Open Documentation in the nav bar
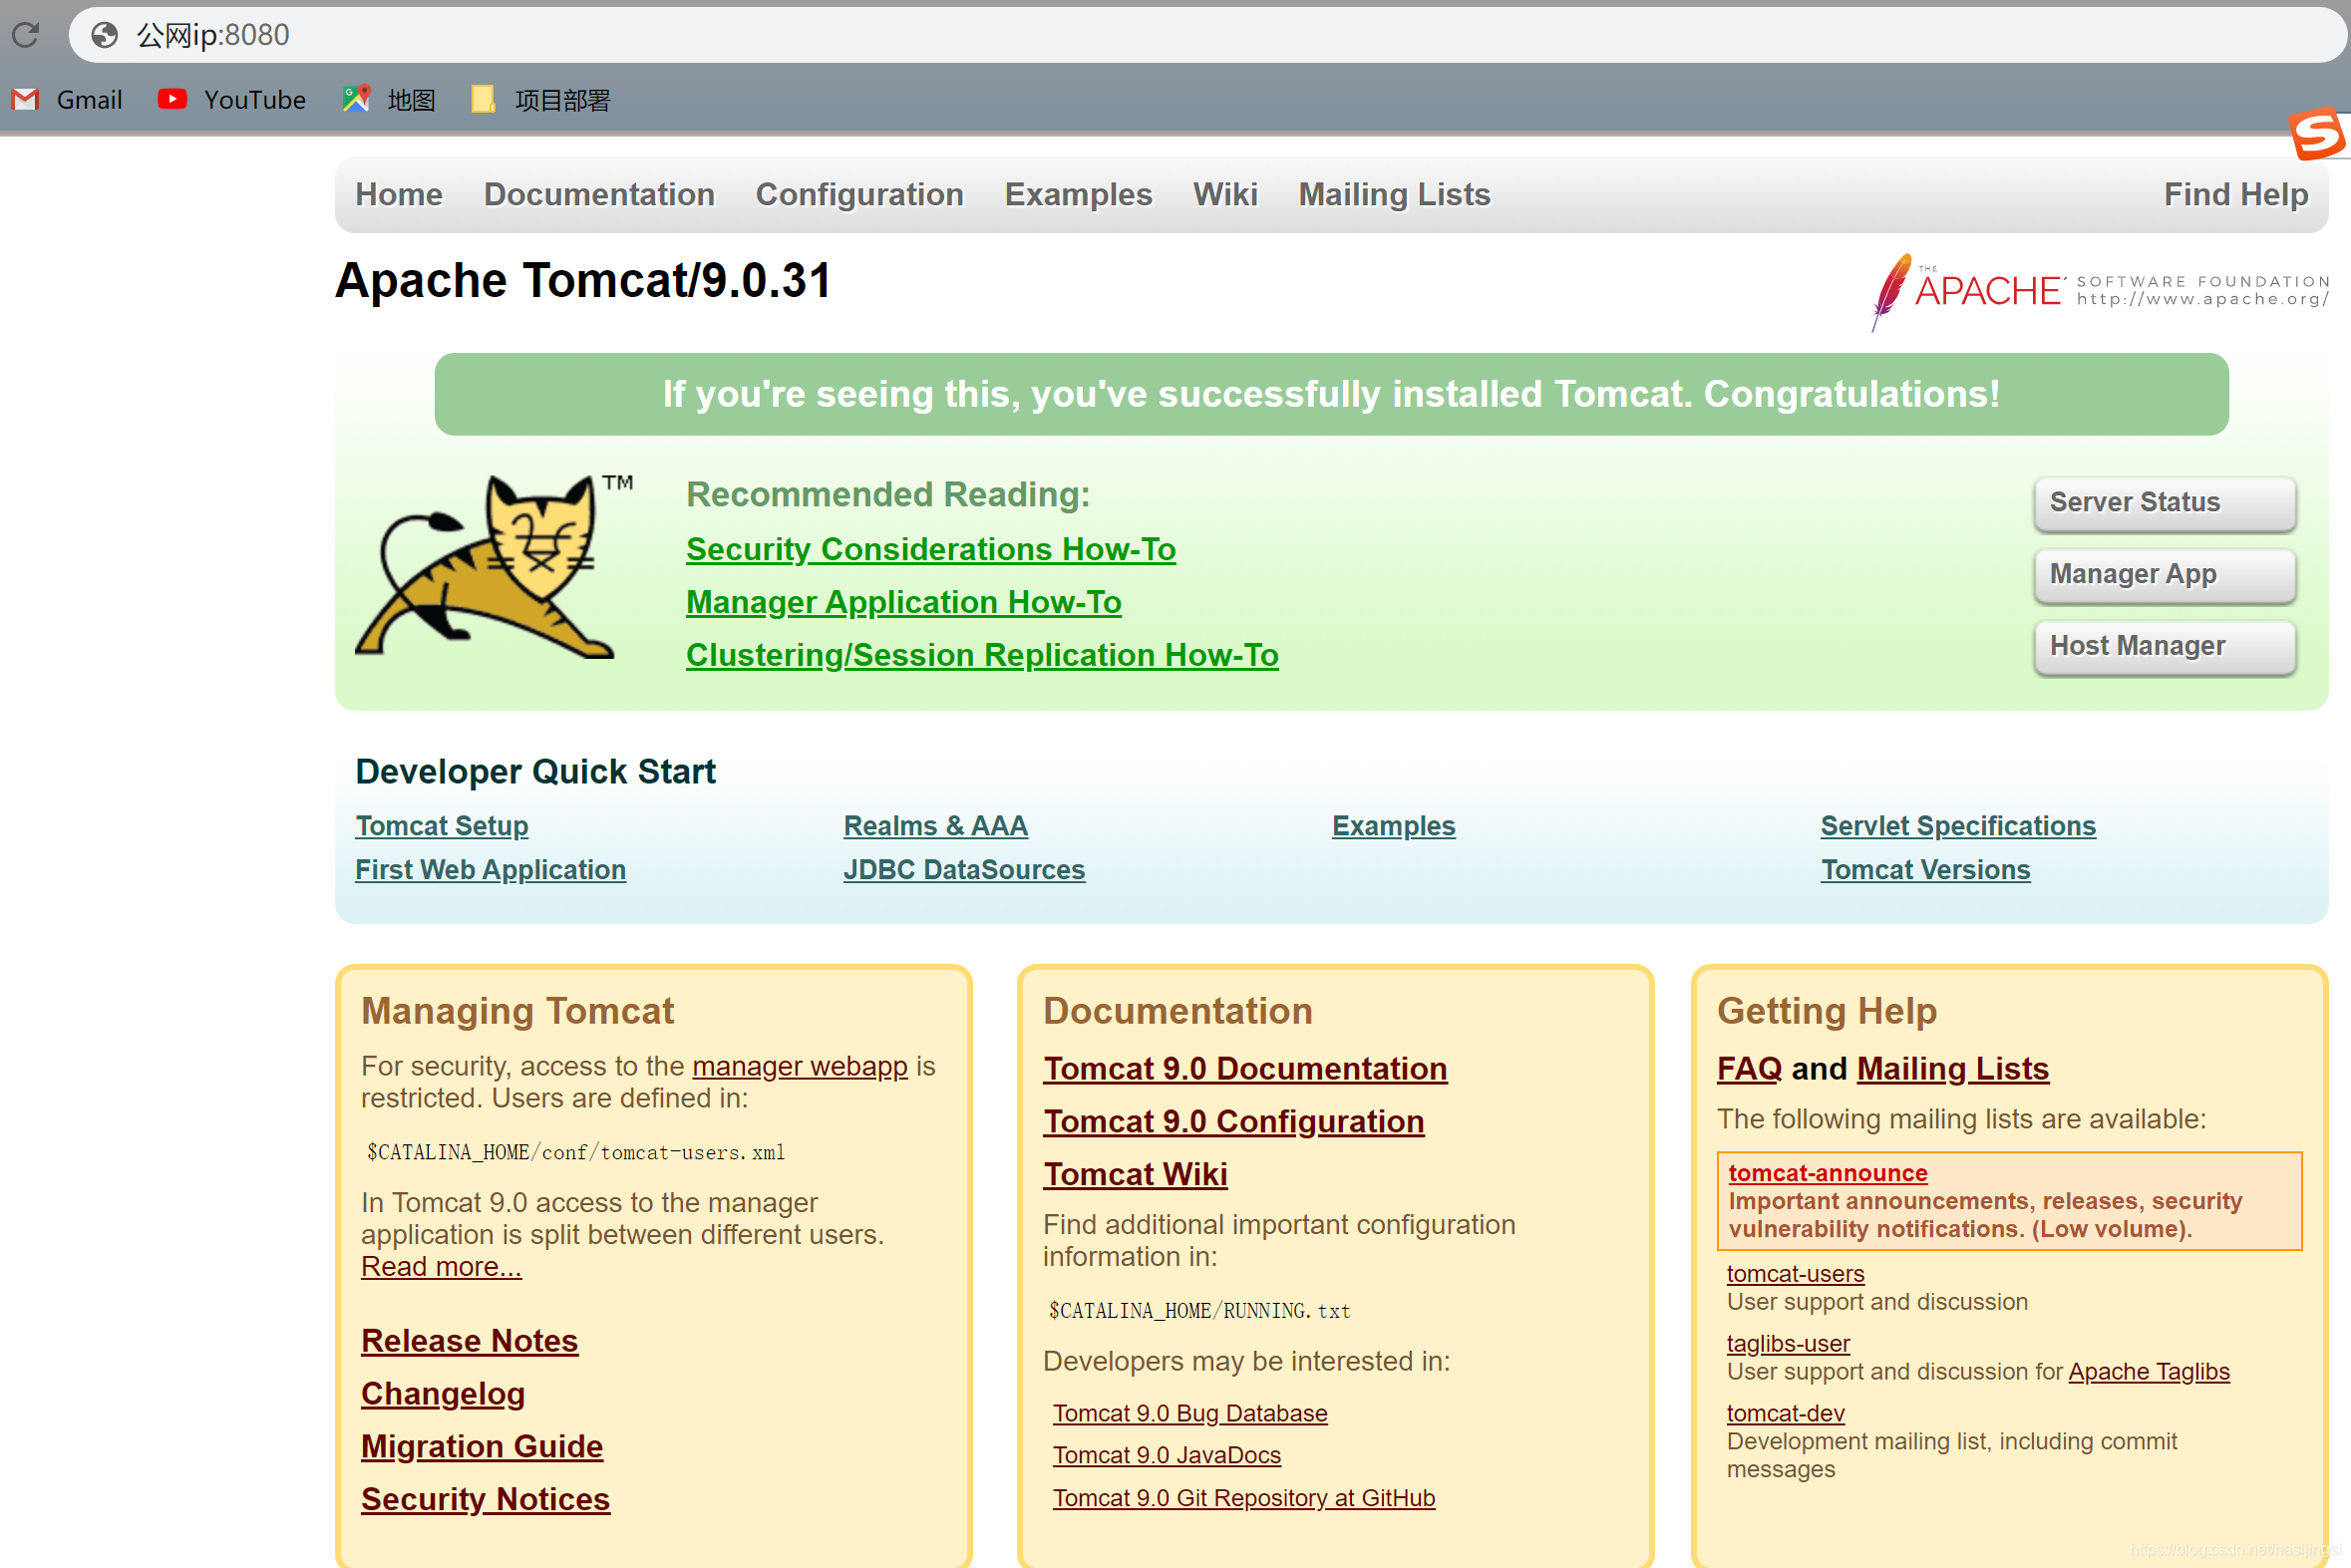This screenshot has height=1568, width=2351. point(599,194)
